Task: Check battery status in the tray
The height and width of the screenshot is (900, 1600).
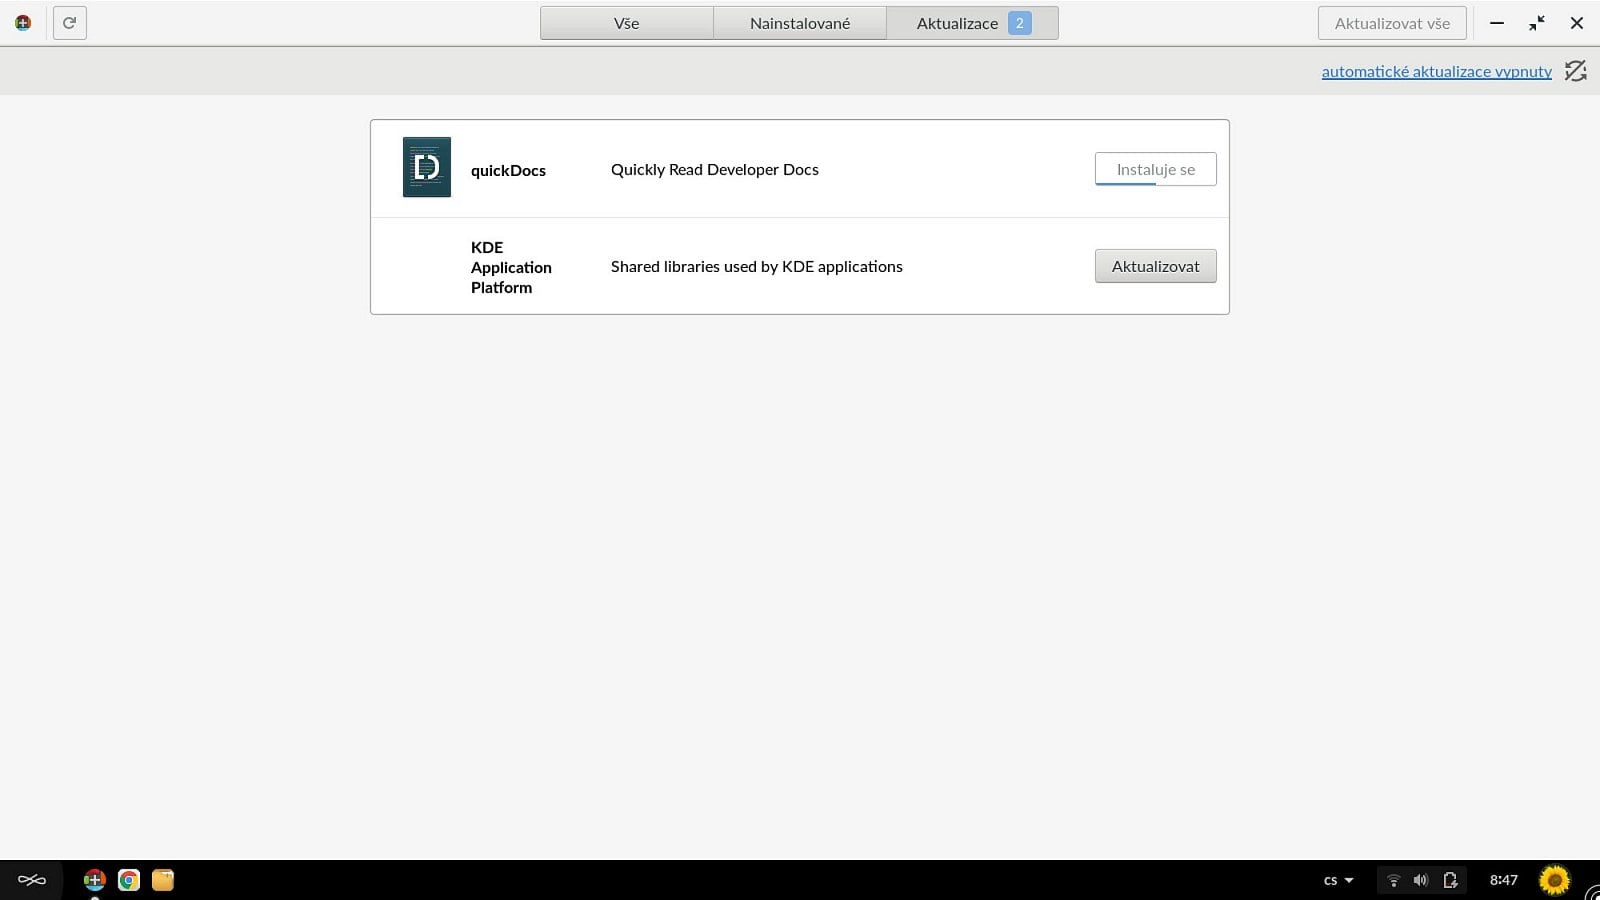Action: pos(1450,880)
